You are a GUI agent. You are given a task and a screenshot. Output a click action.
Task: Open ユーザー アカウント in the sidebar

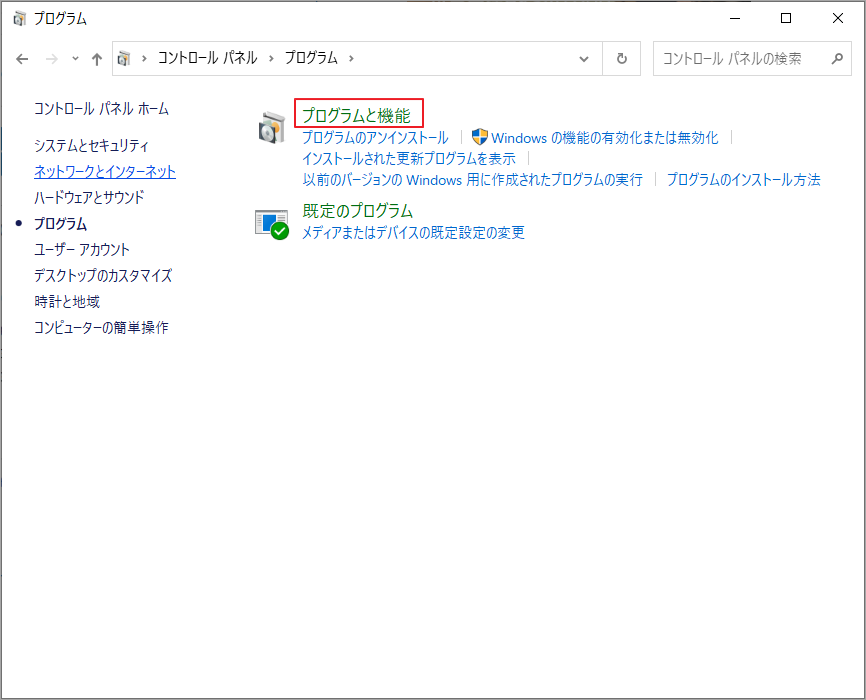coord(82,250)
